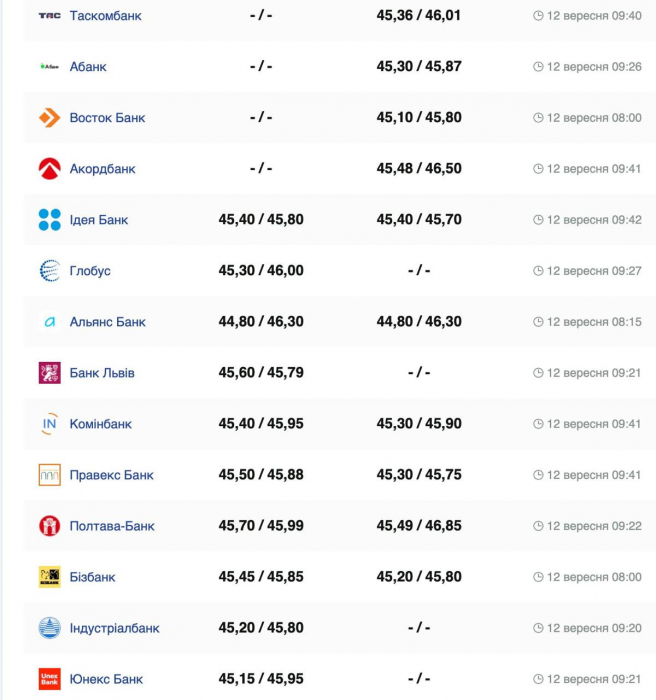The width and height of the screenshot is (656, 700).
Task: Open the Альянс Банк link
Action: (x=108, y=322)
